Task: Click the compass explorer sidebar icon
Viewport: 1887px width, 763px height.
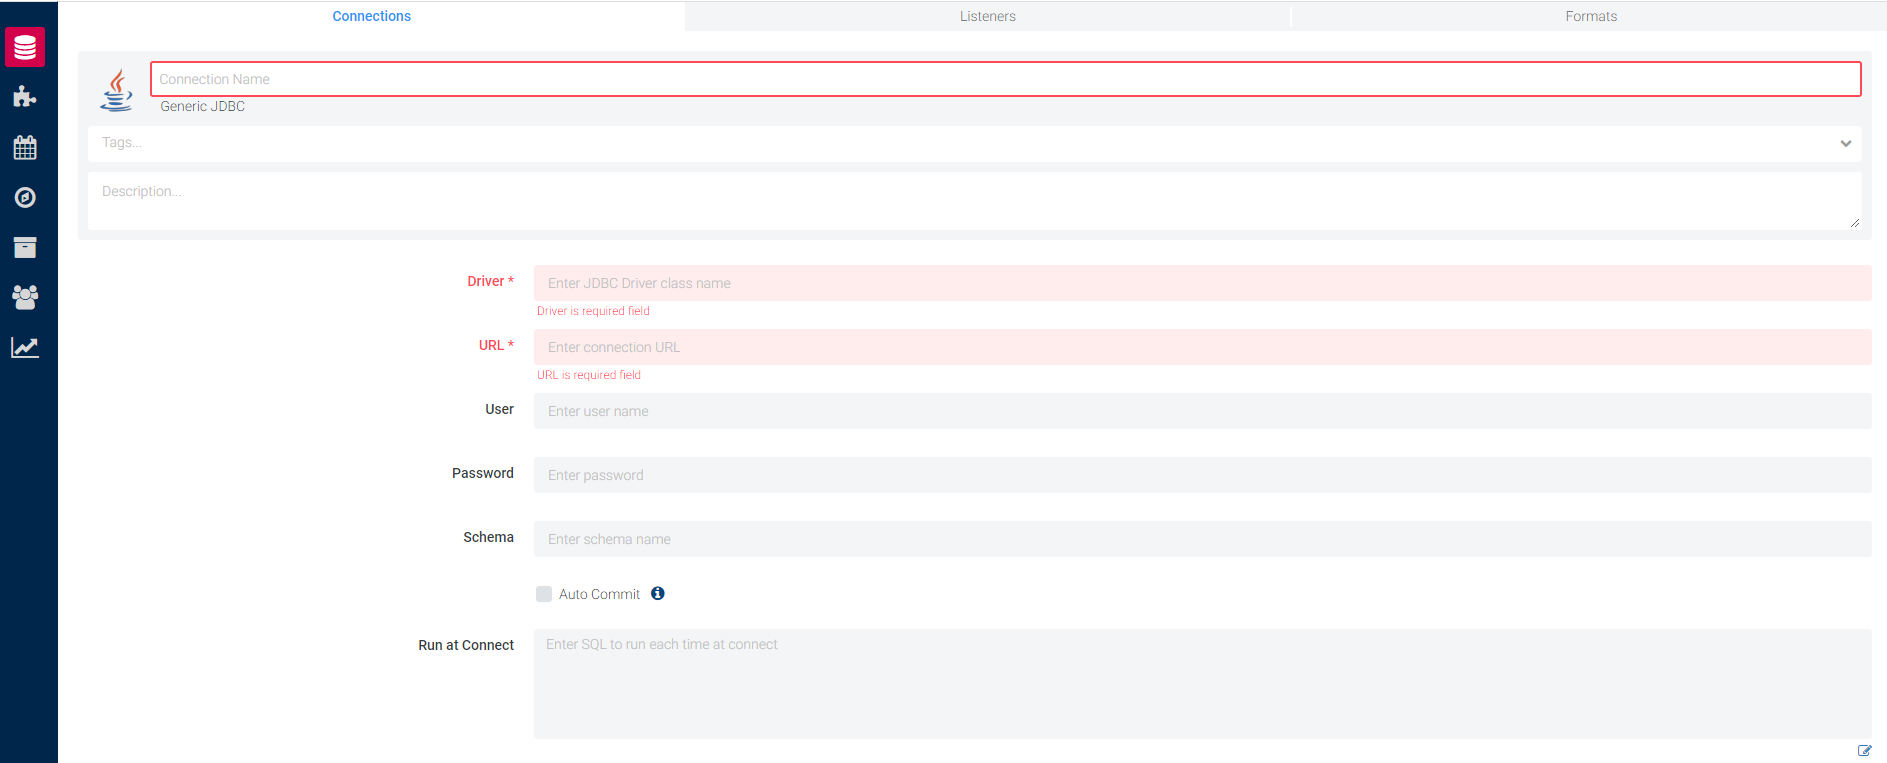Action: (x=25, y=198)
